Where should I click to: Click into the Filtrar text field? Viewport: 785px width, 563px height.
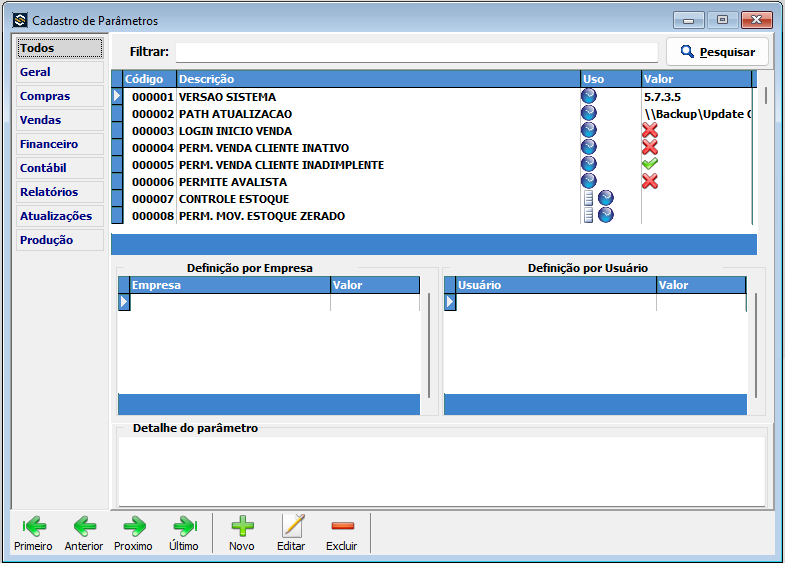pyautogui.click(x=416, y=52)
